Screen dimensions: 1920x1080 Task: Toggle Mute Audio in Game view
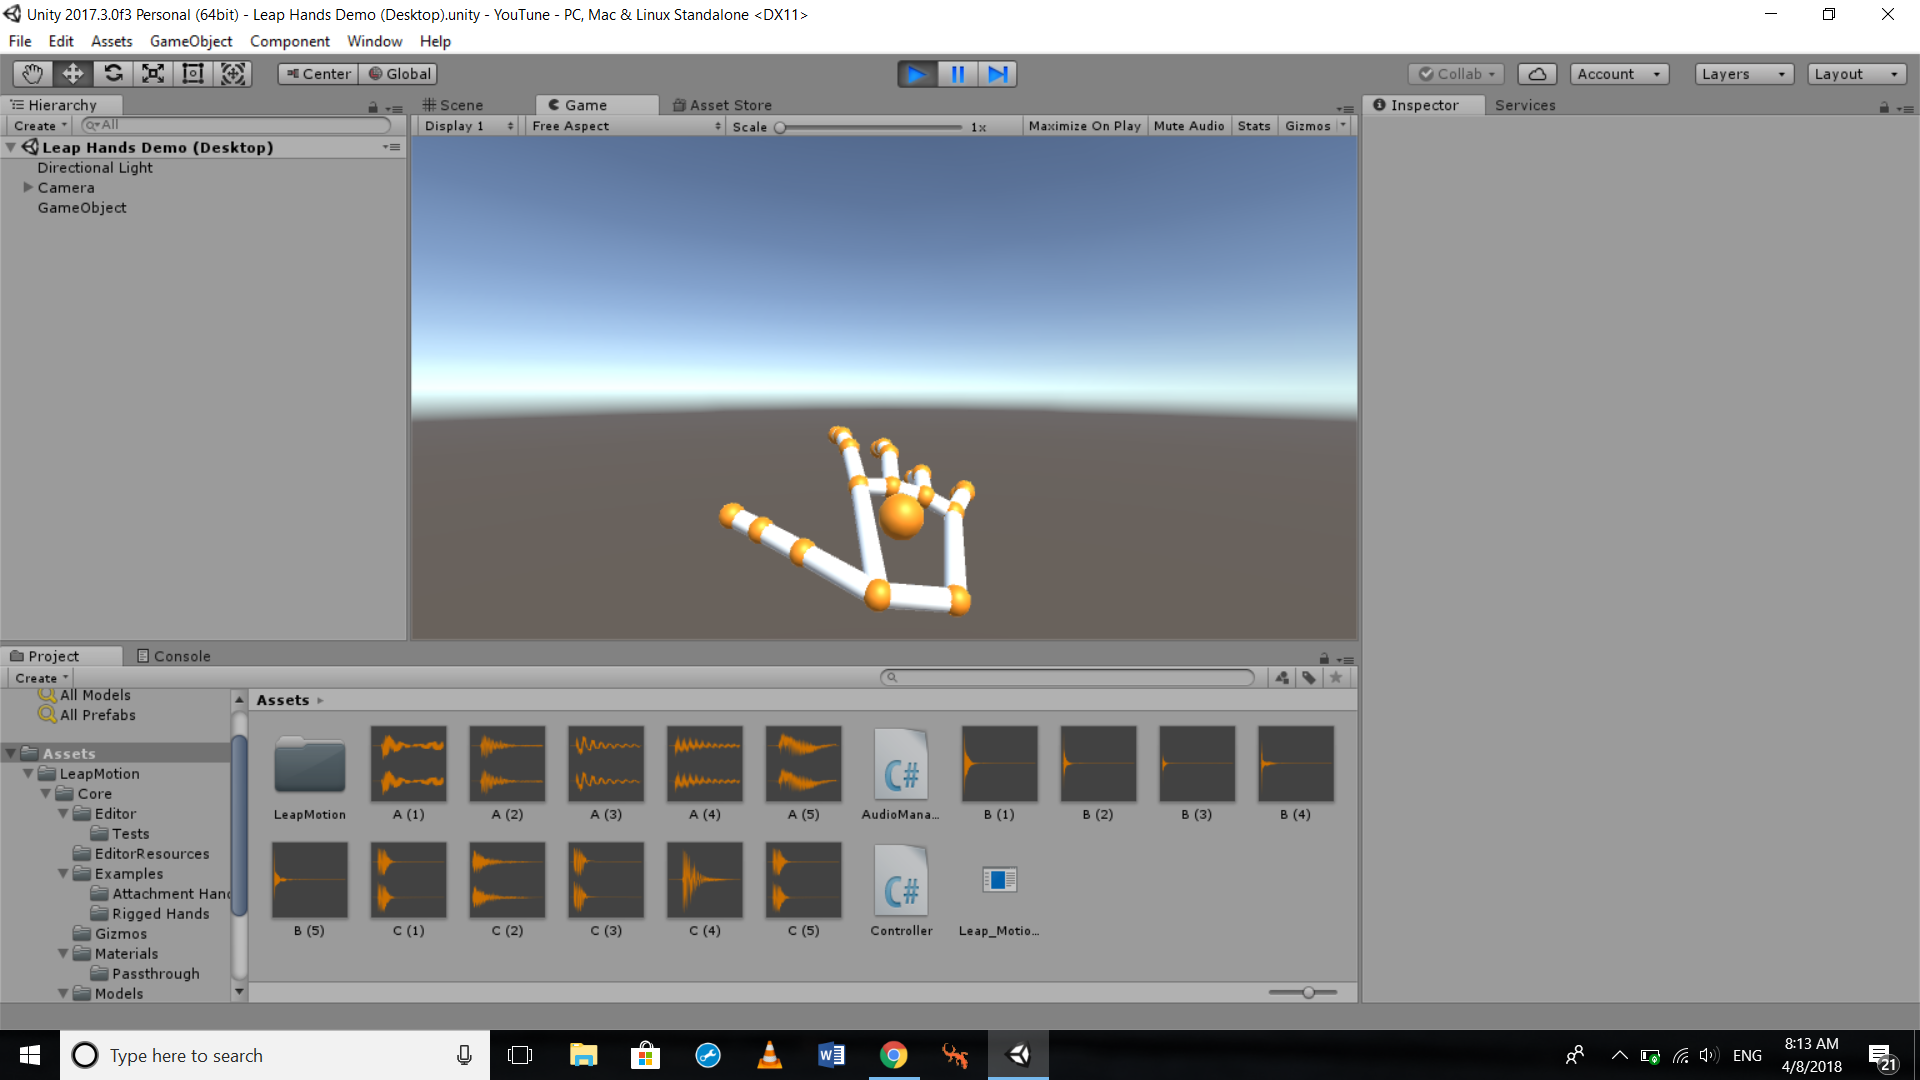1188,126
